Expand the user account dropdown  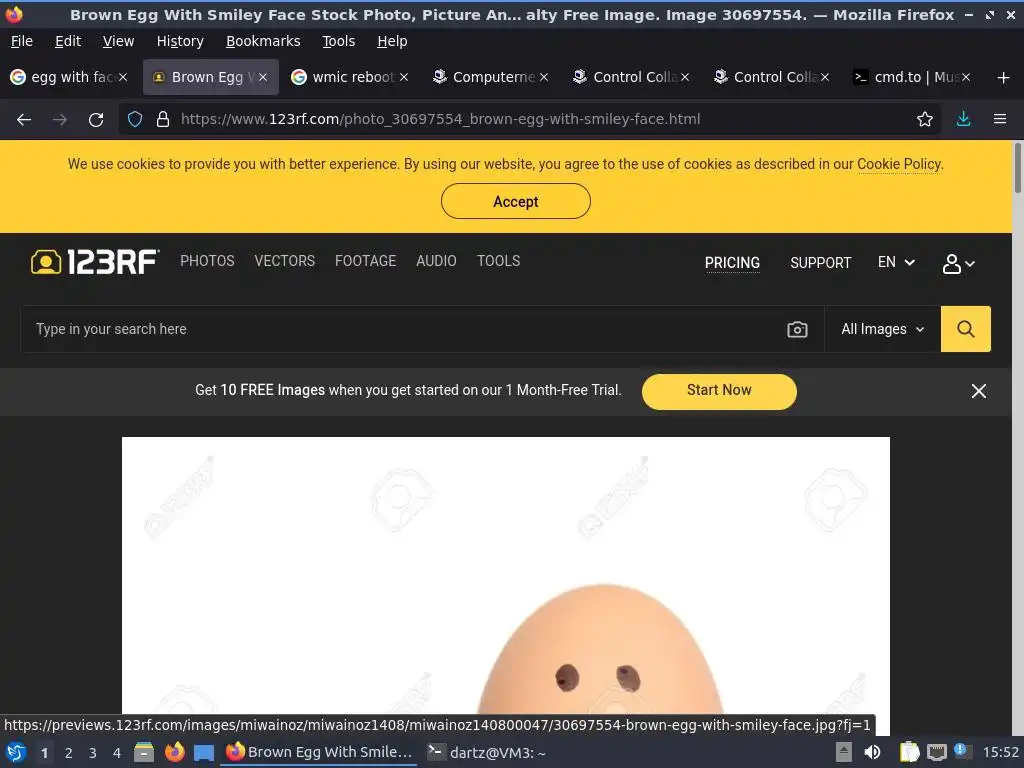[958, 264]
